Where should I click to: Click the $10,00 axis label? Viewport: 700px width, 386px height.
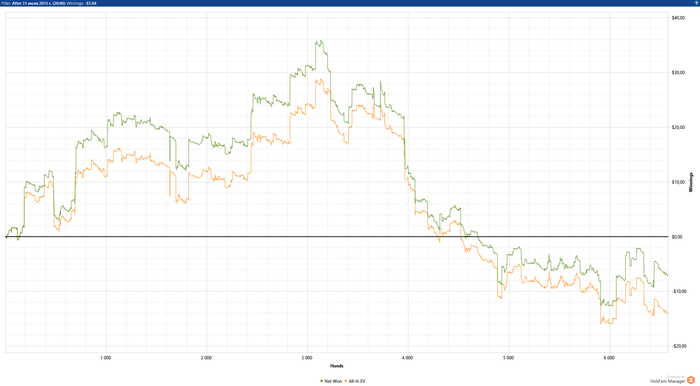click(x=678, y=182)
